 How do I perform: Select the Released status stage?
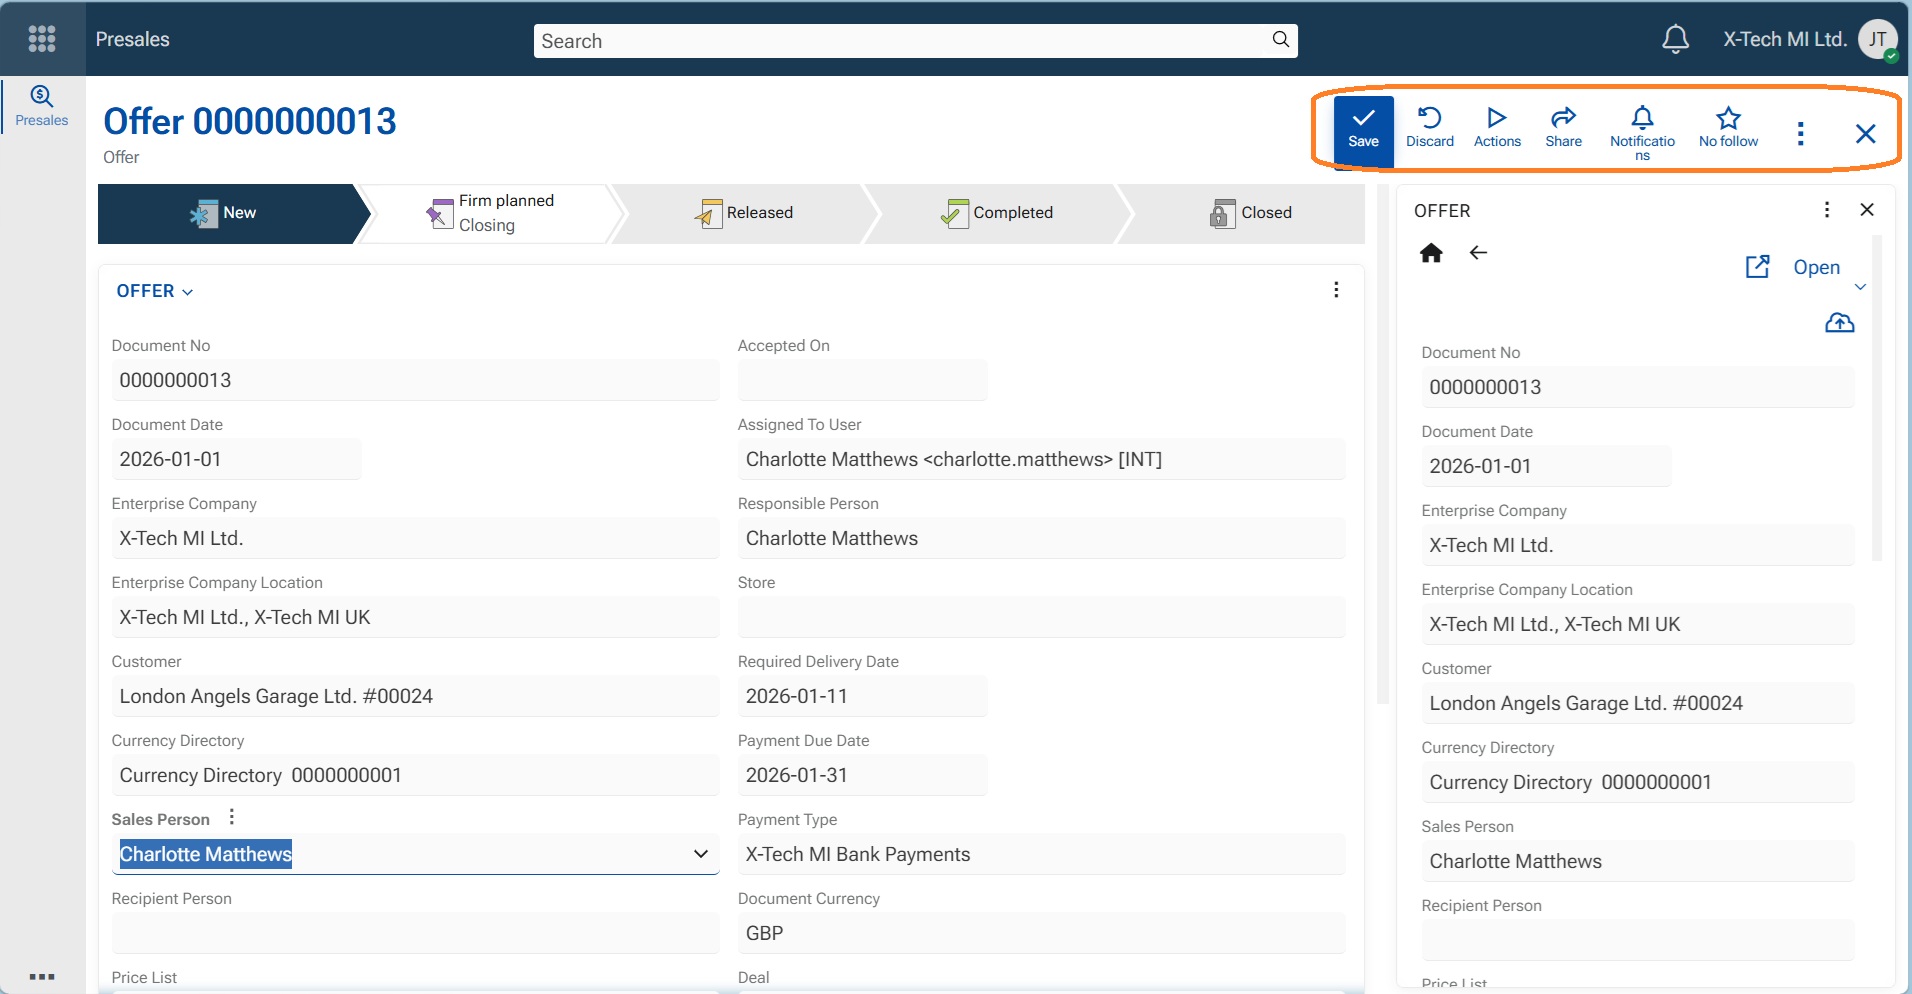coord(745,213)
